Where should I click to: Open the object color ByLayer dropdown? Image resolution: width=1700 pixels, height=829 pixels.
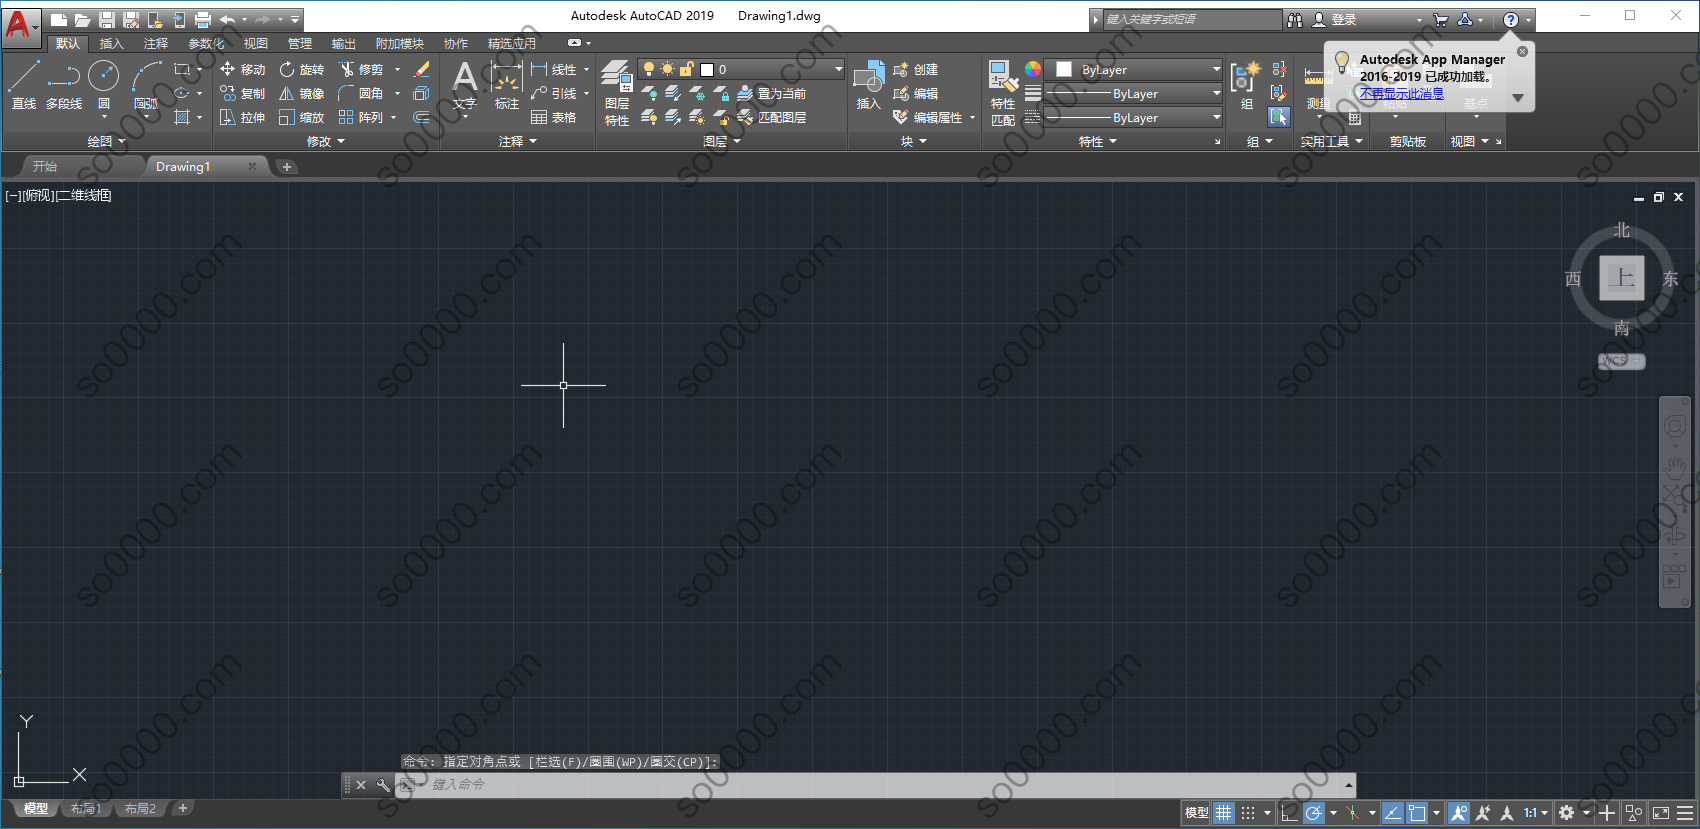(1133, 69)
